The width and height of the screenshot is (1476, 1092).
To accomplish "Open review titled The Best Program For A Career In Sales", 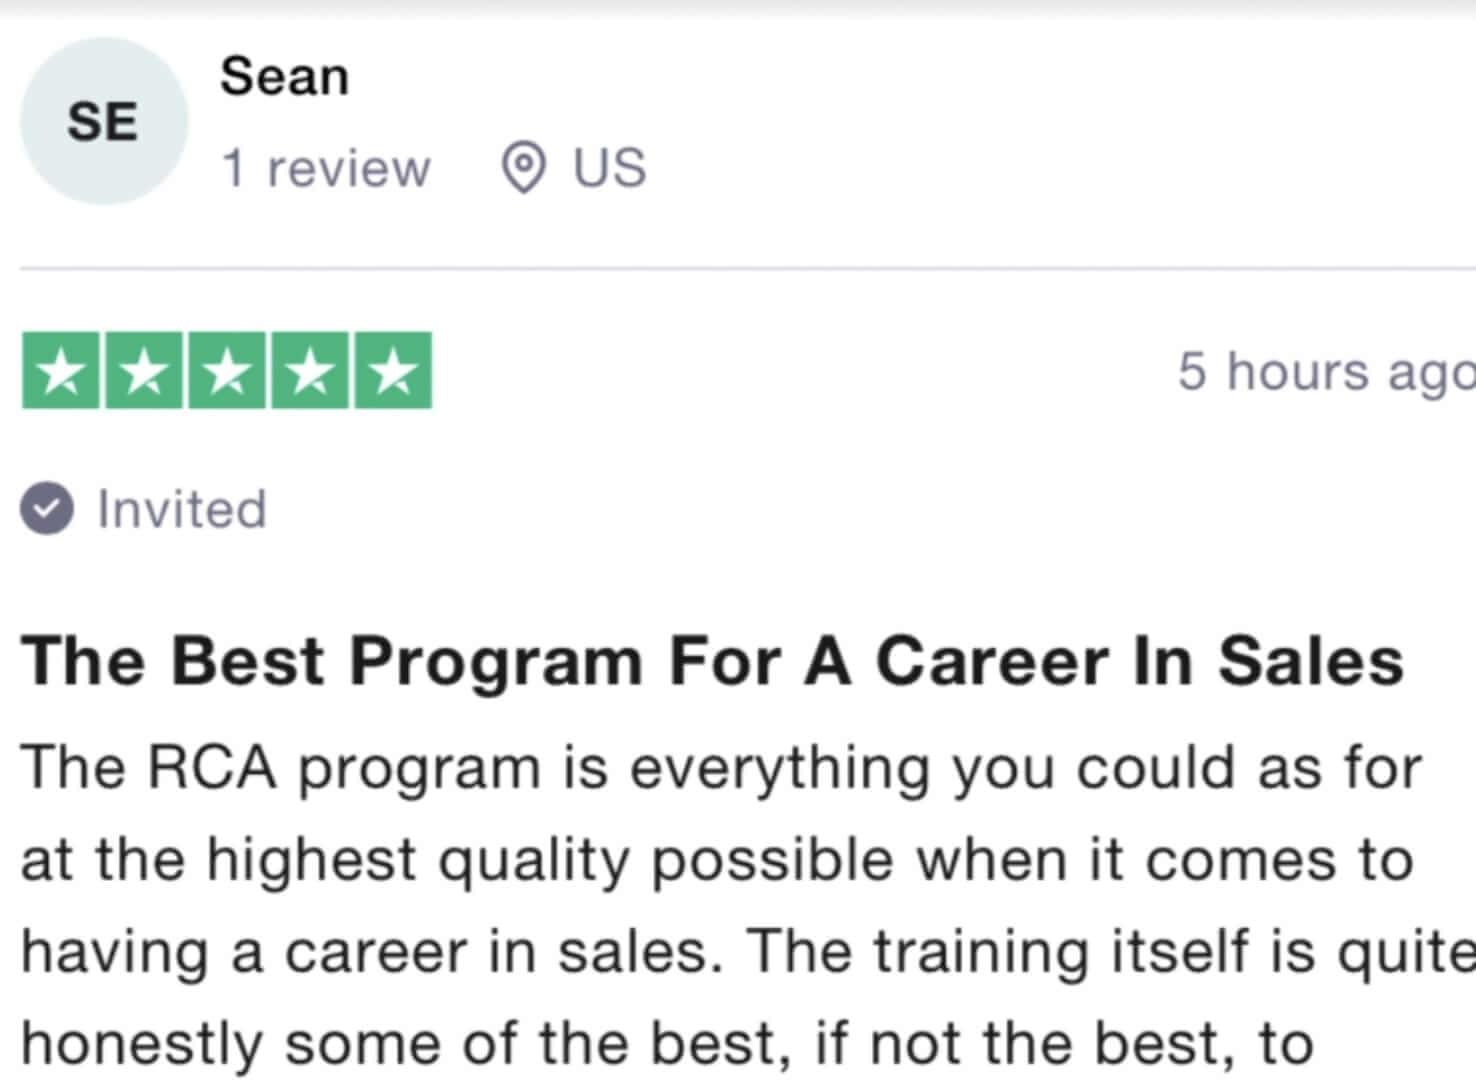I will (x=712, y=662).
